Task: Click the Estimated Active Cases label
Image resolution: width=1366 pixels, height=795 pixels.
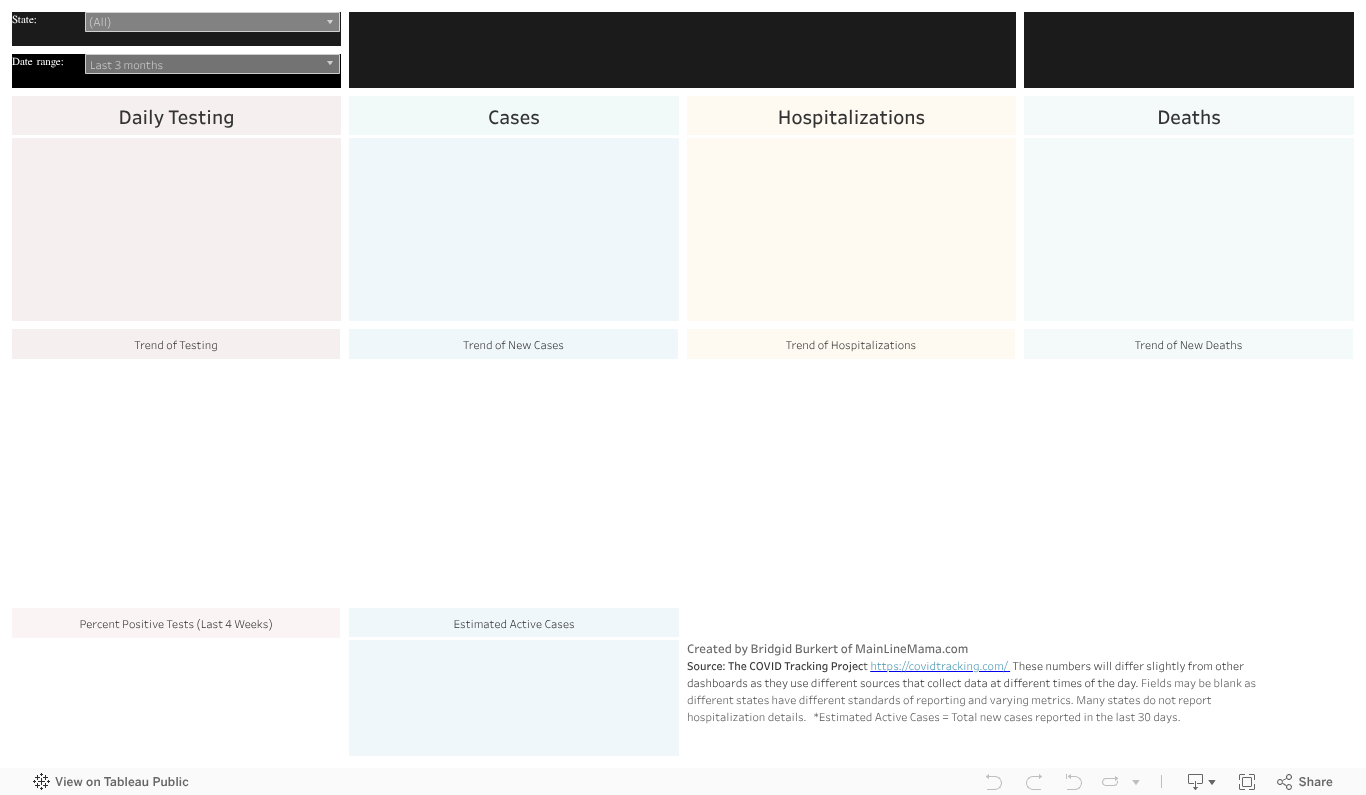Action: [514, 624]
